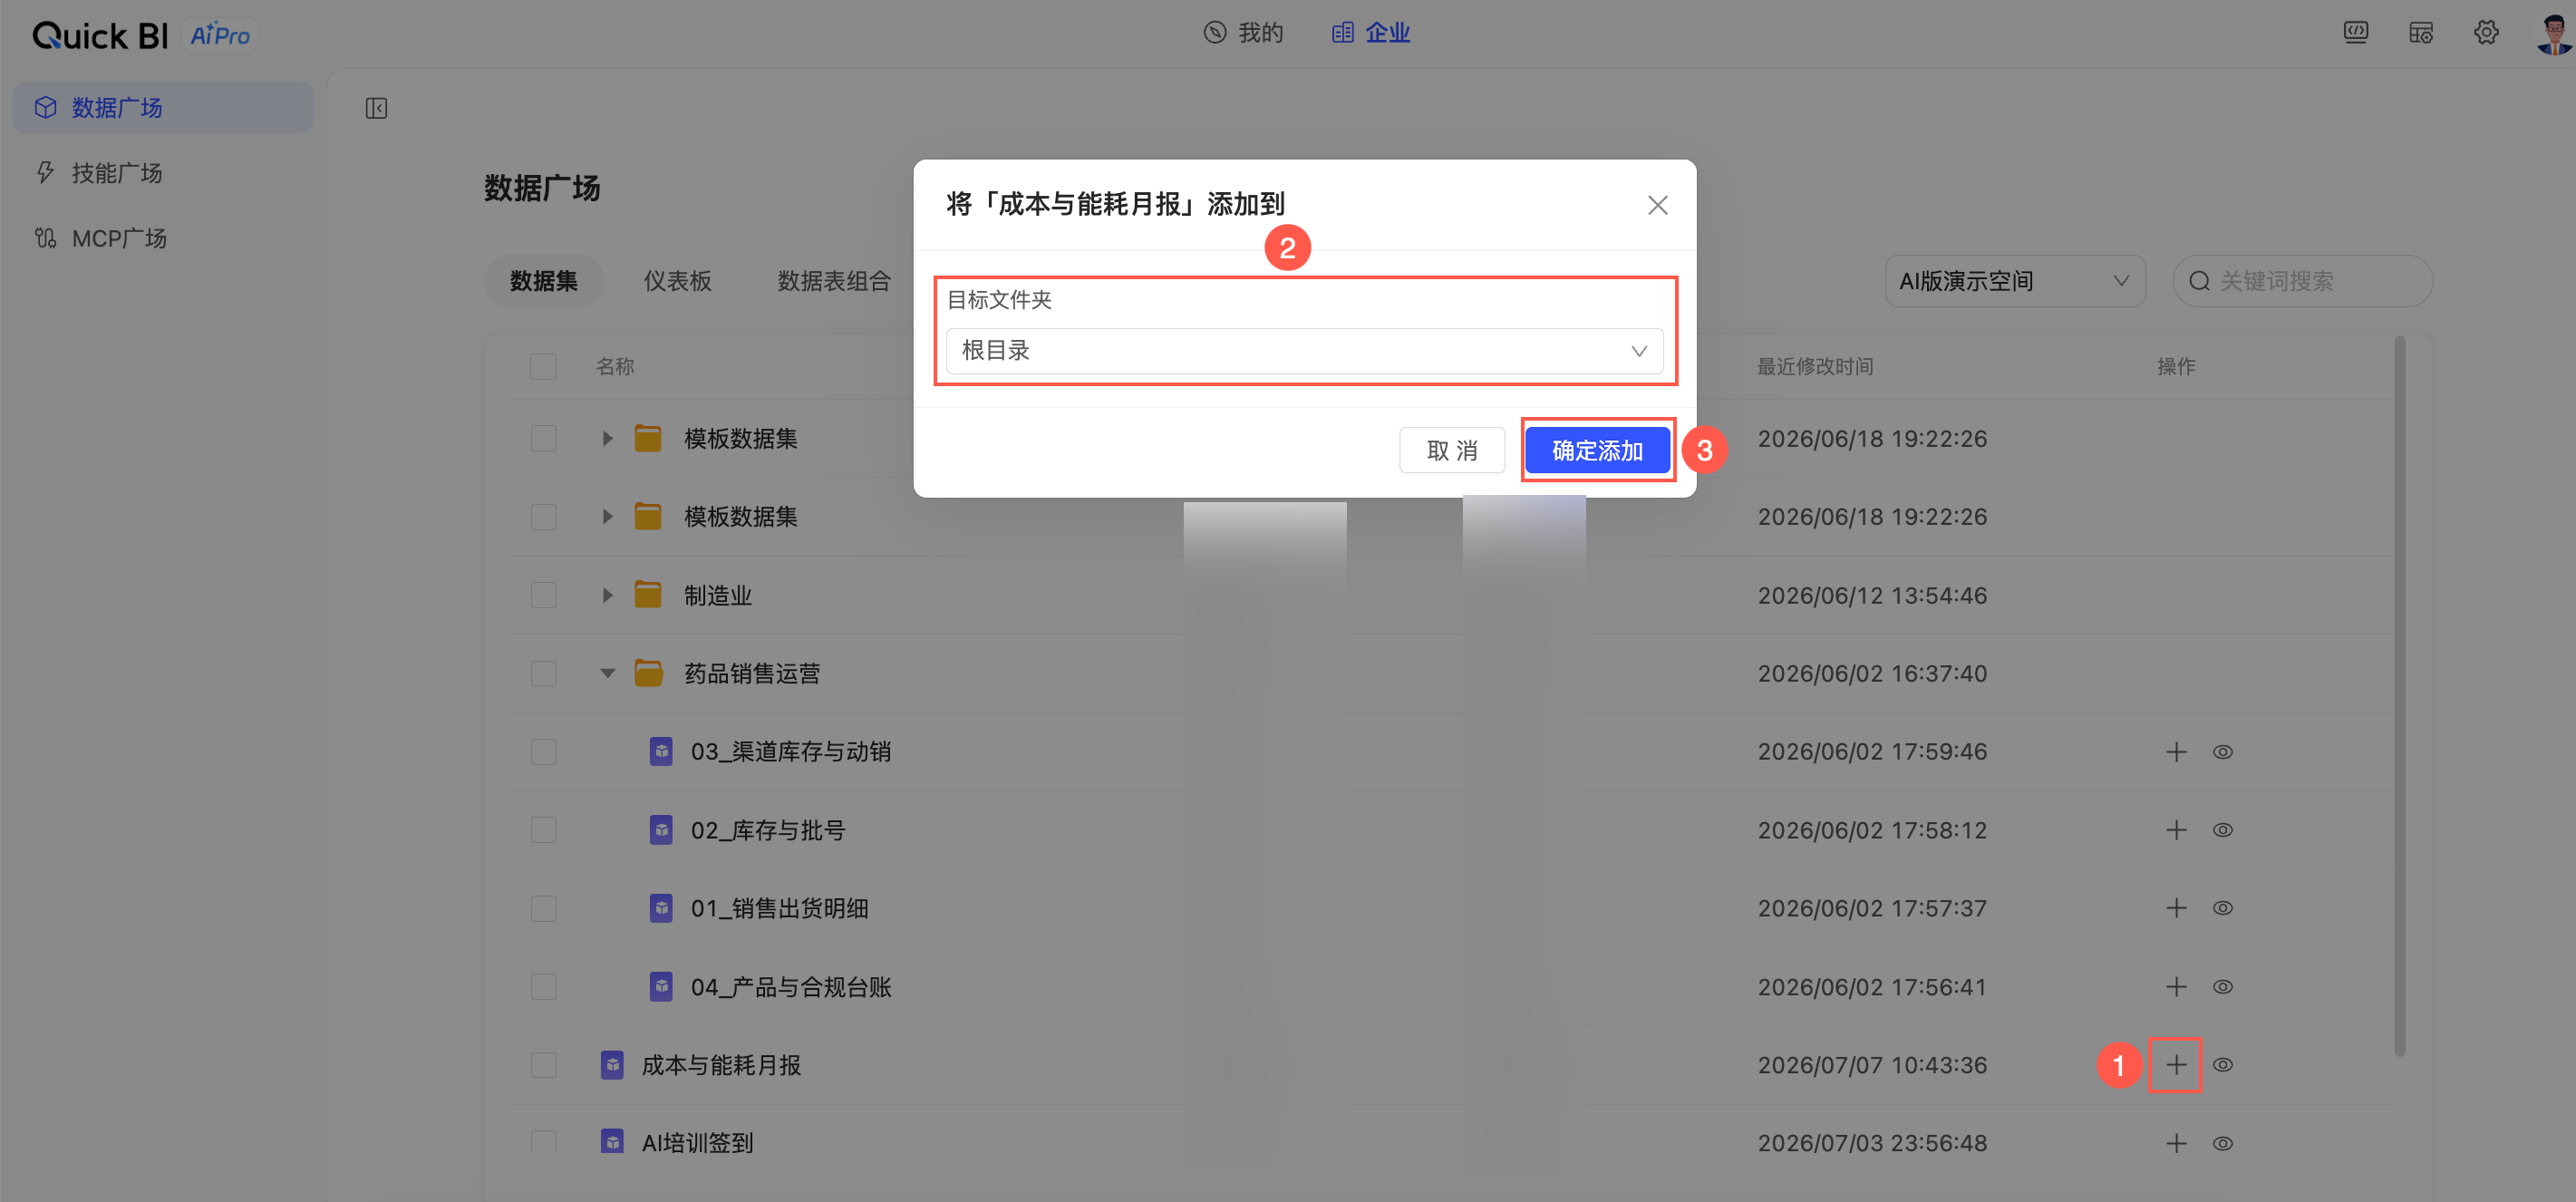The height and width of the screenshot is (1202, 2576).
Task: Add 01_销售出货明细 with plus icon
Action: pos(2176,909)
